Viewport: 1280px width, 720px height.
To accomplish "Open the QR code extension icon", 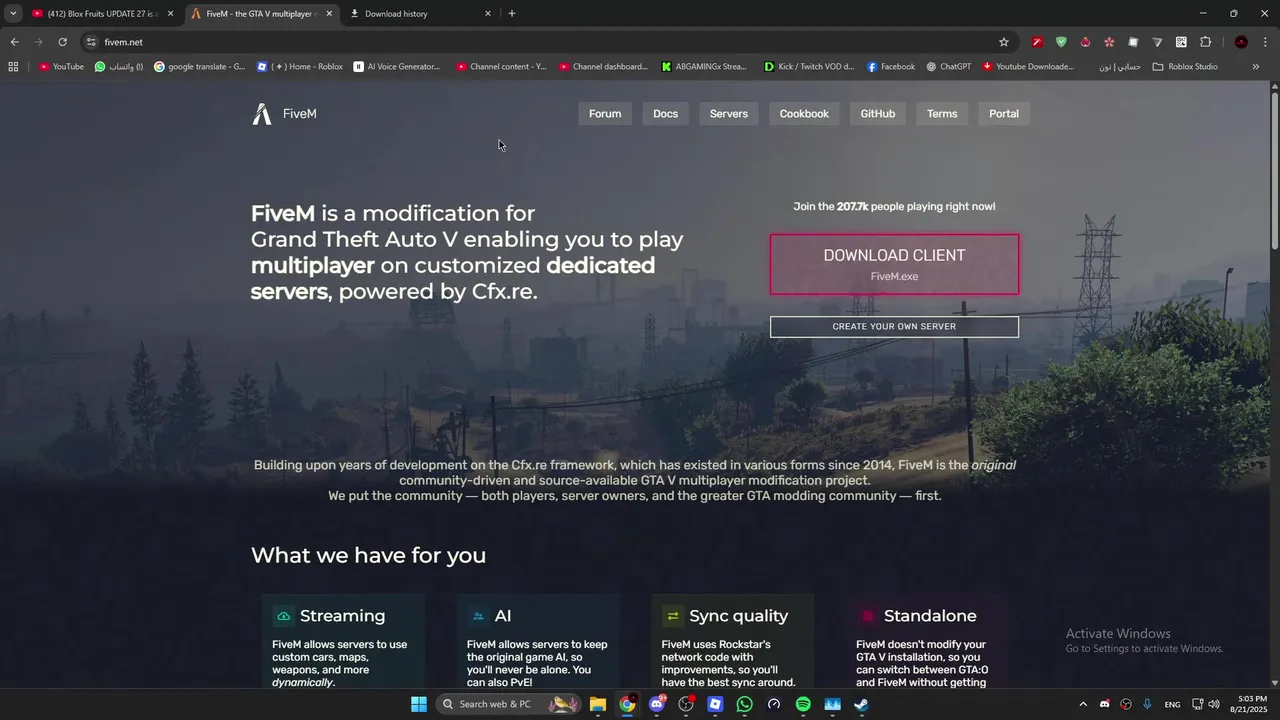I will [1181, 42].
